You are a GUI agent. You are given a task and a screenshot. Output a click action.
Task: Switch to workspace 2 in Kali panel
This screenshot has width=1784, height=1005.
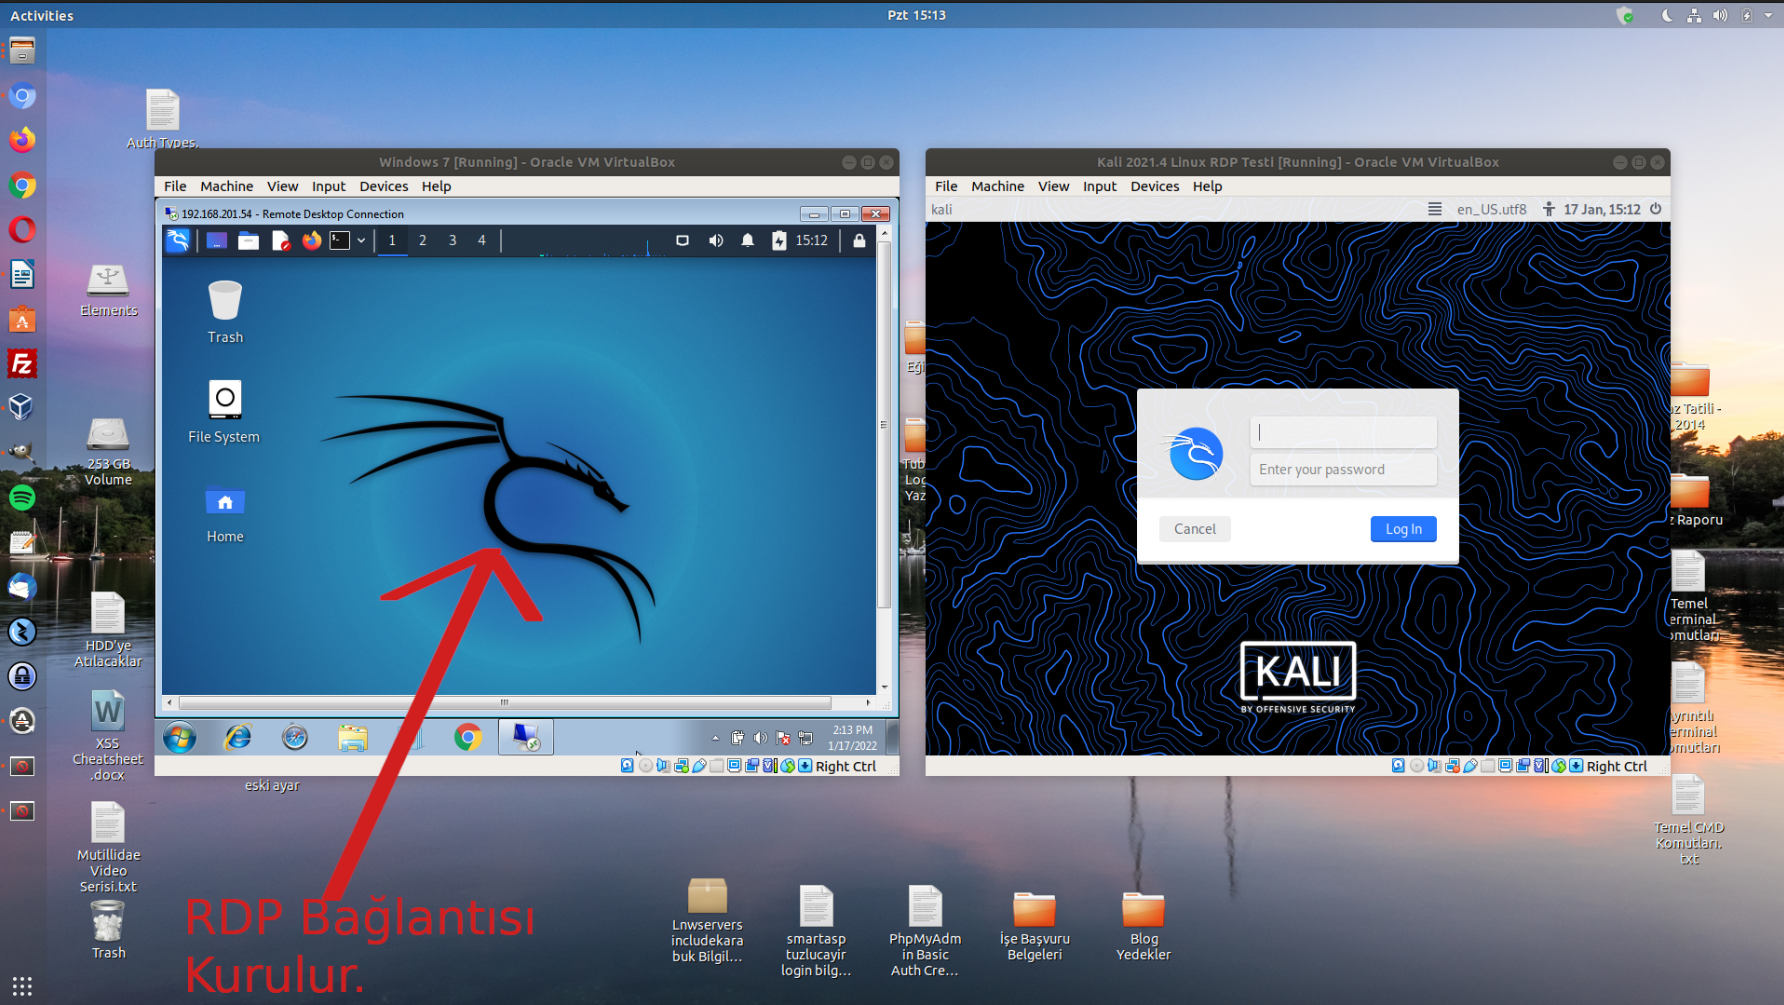(423, 241)
